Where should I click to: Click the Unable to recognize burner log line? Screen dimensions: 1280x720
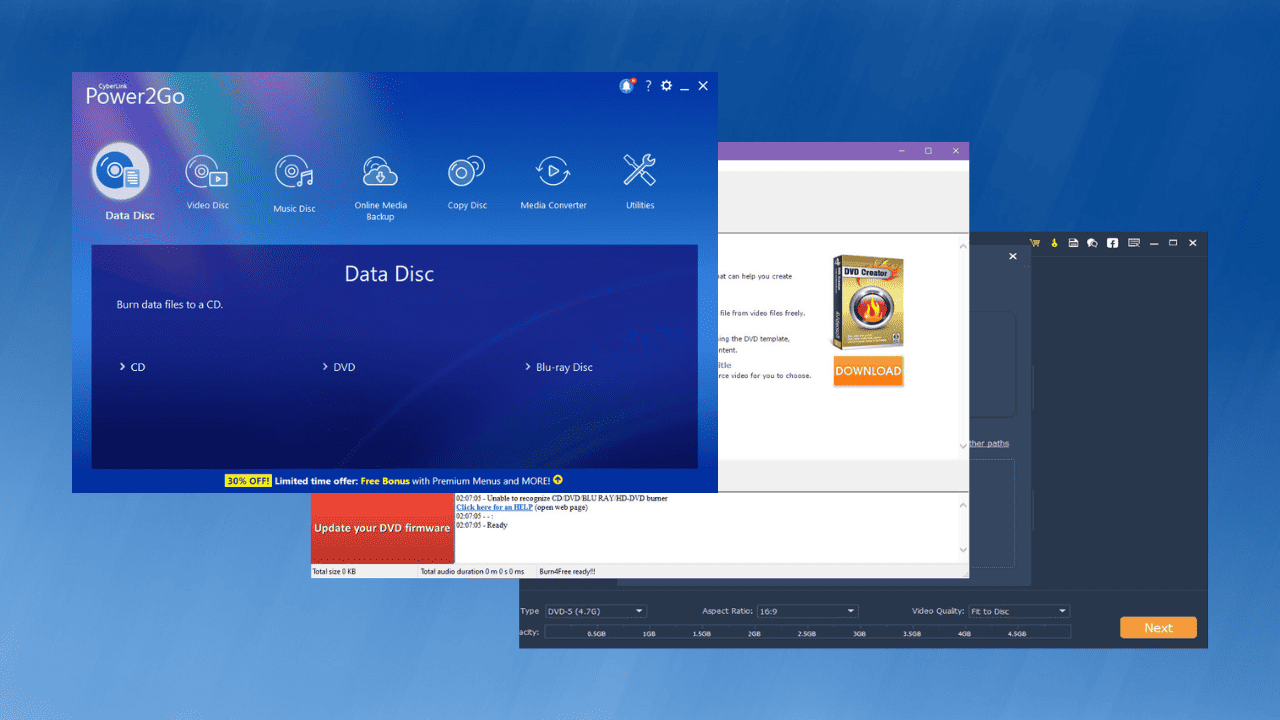pyautogui.click(x=562, y=498)
